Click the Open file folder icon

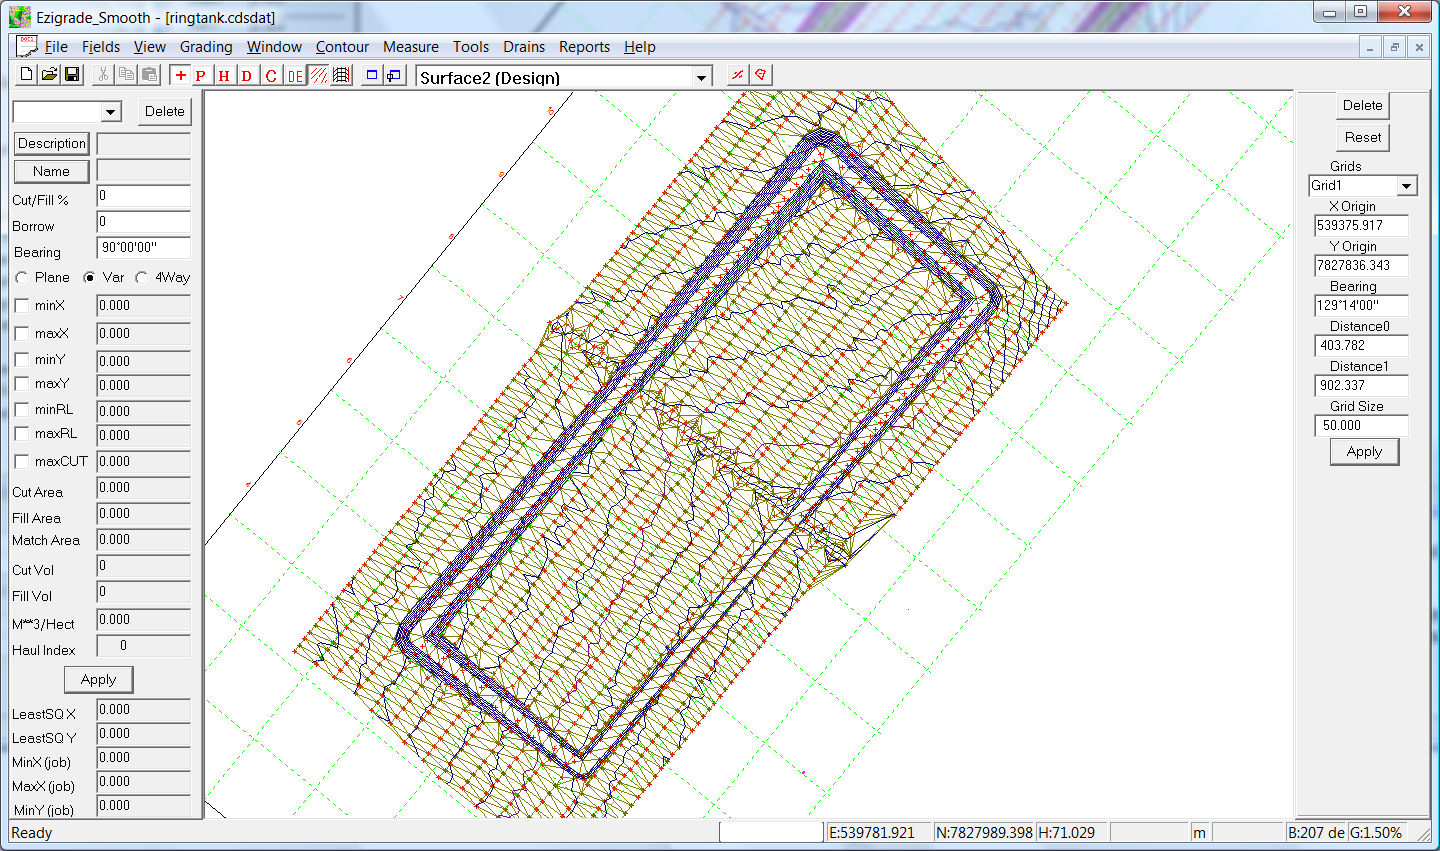point(49,75)
